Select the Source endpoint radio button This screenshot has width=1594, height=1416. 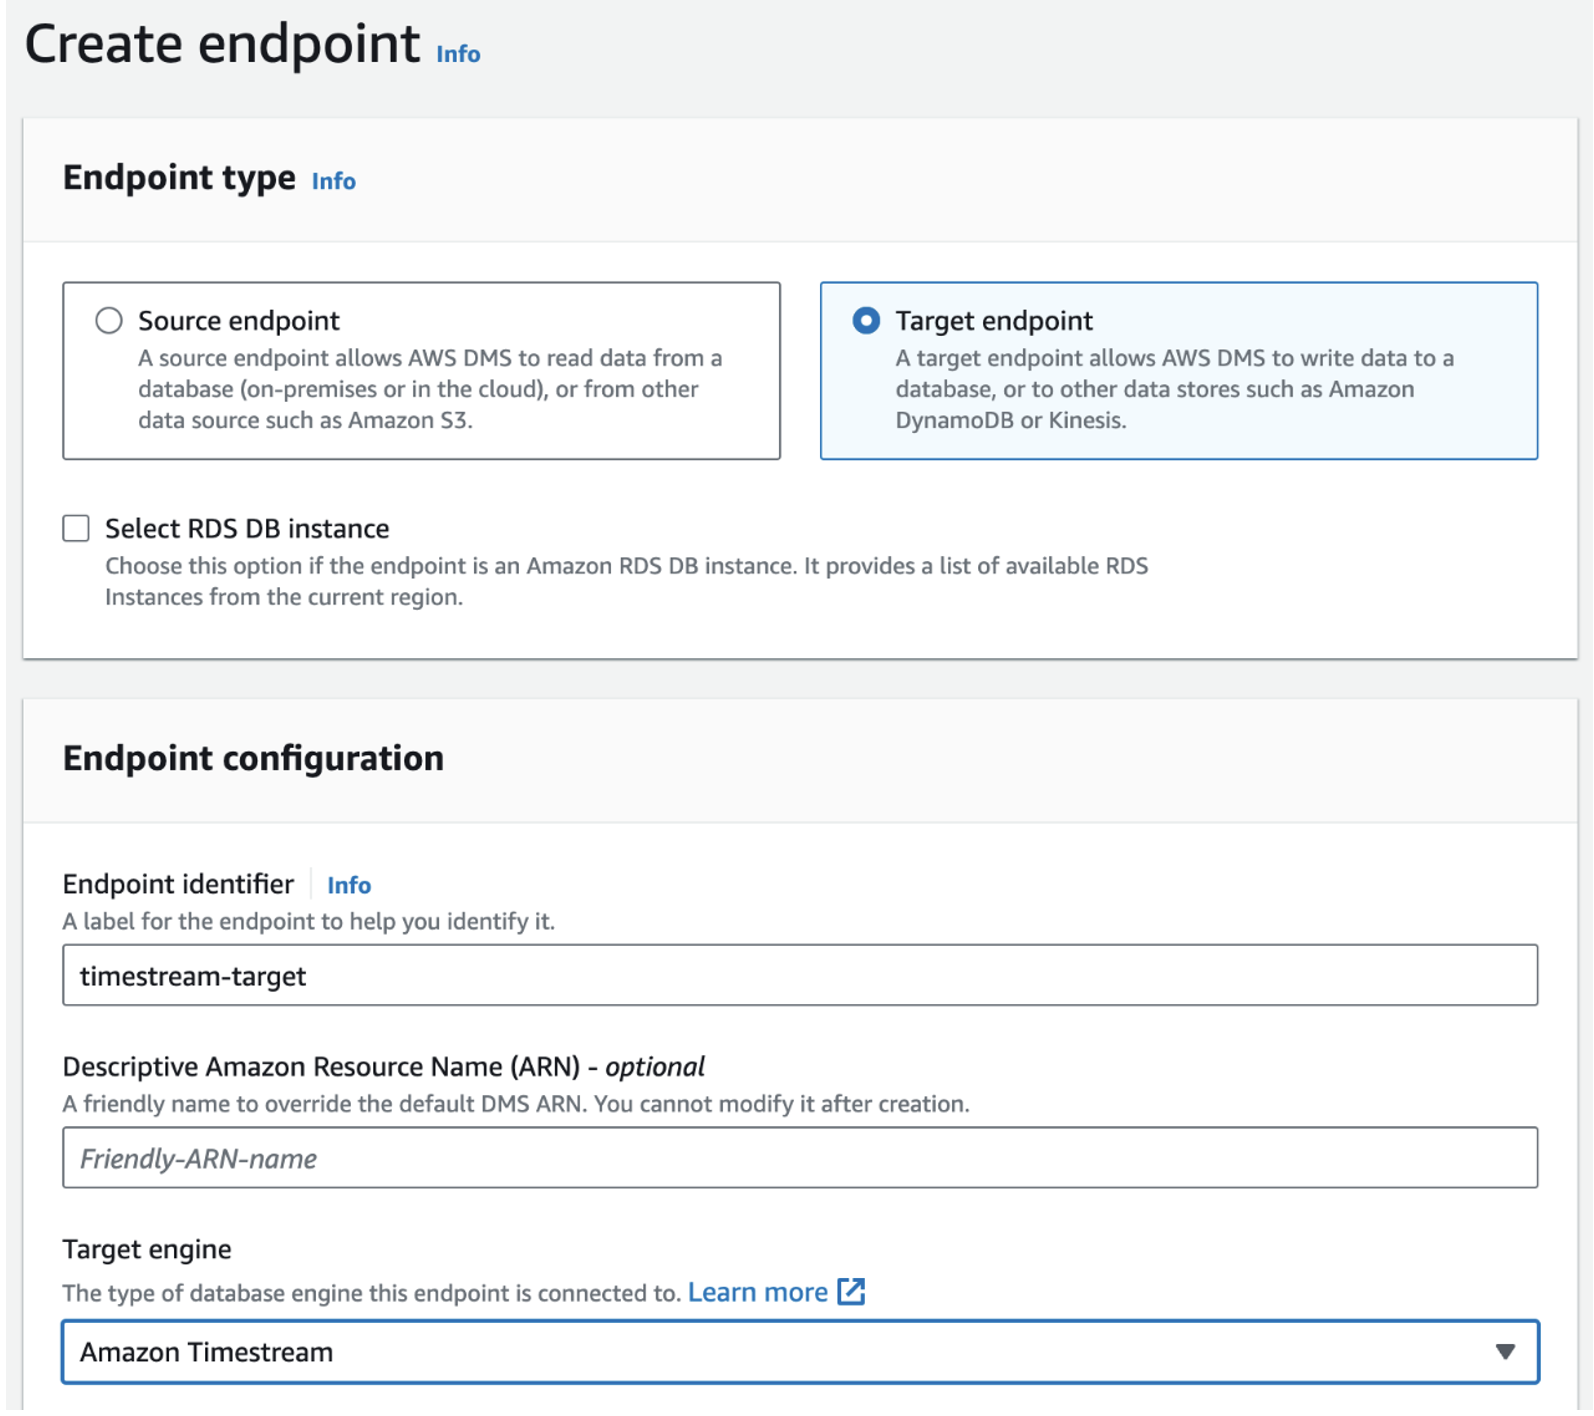[x=109, y=320]
